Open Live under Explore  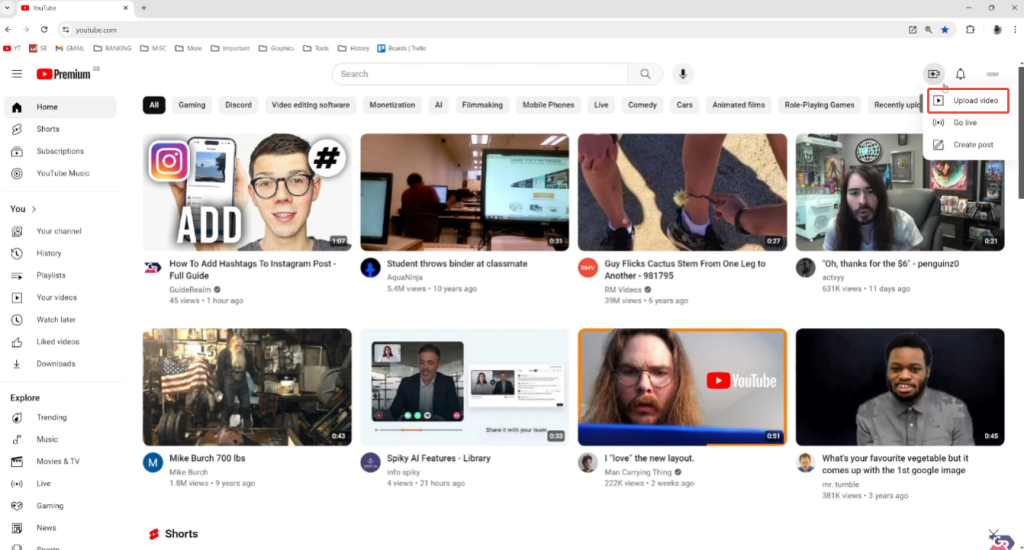[60, 484]
